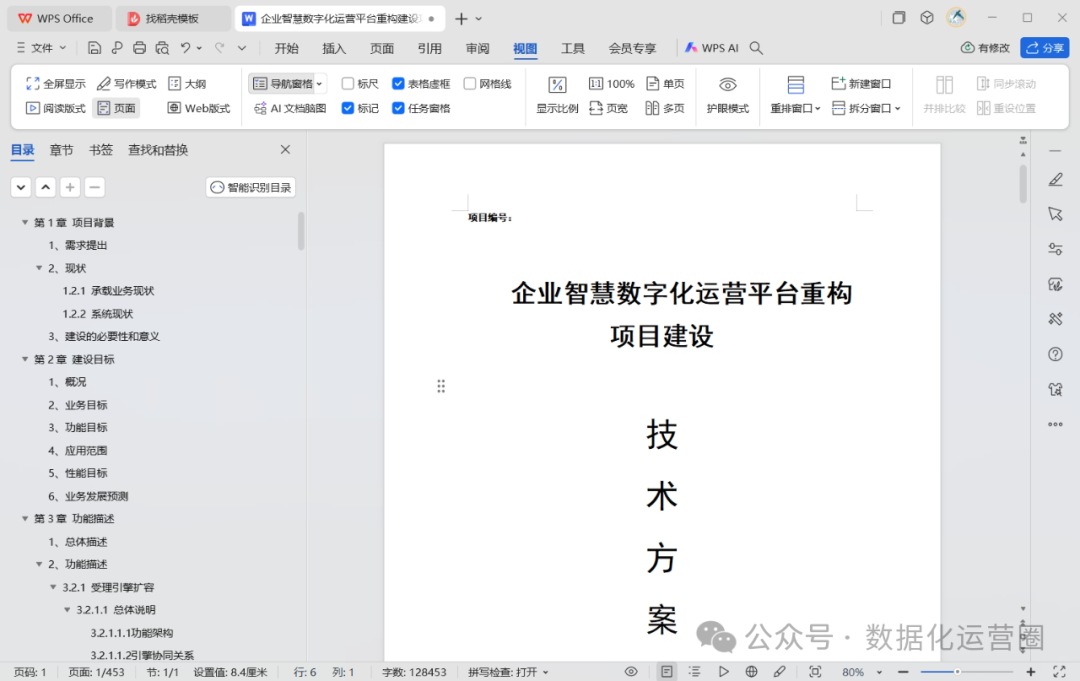Open the 插入 ribbon tab

(334, 48)
